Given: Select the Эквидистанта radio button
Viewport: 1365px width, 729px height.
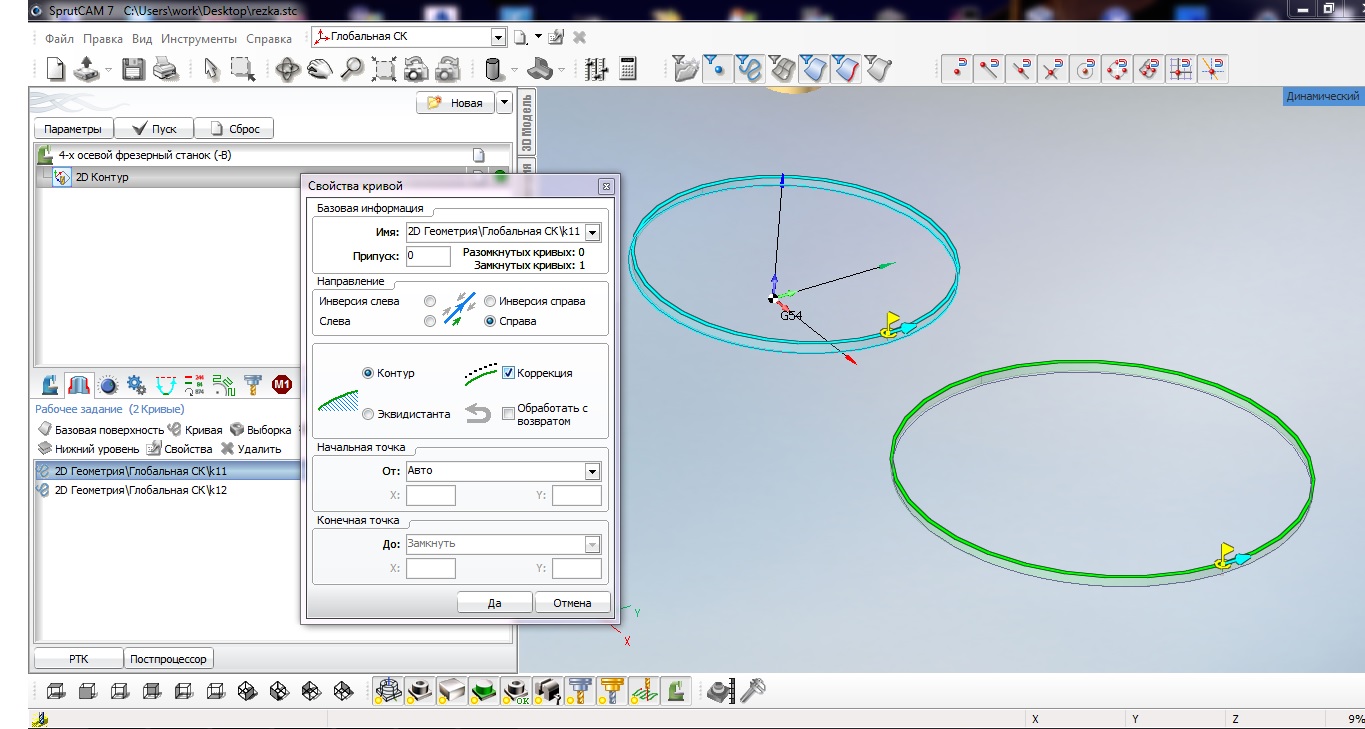Looking at the screenshot, I should pos(369,414).
